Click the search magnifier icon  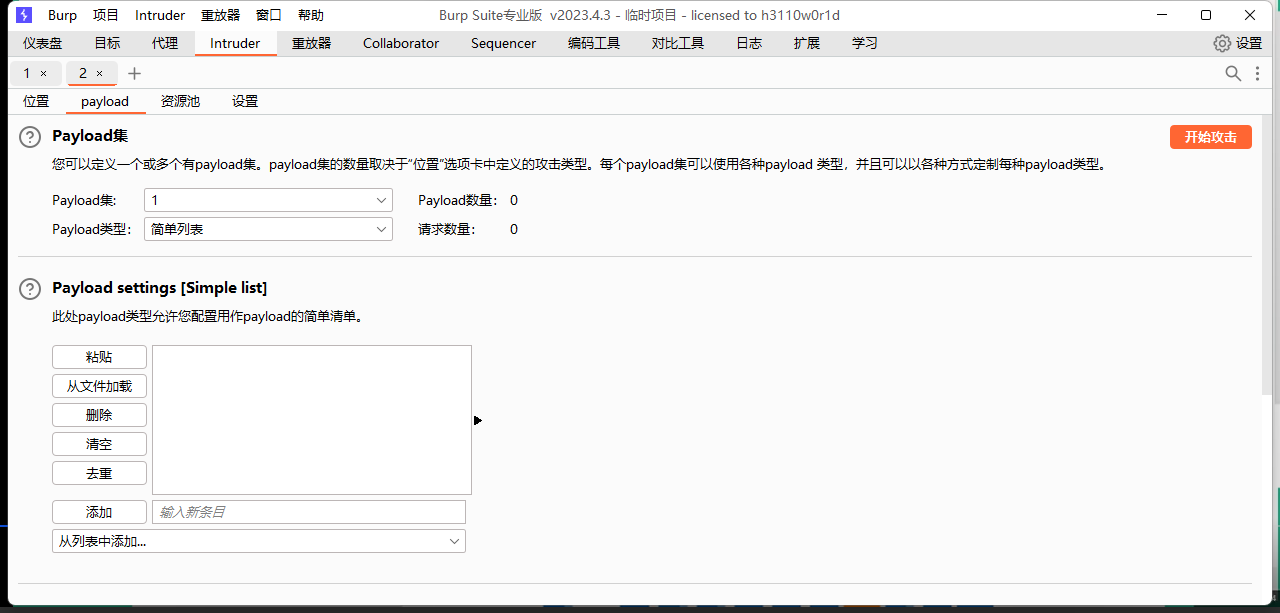[1234, 73]
